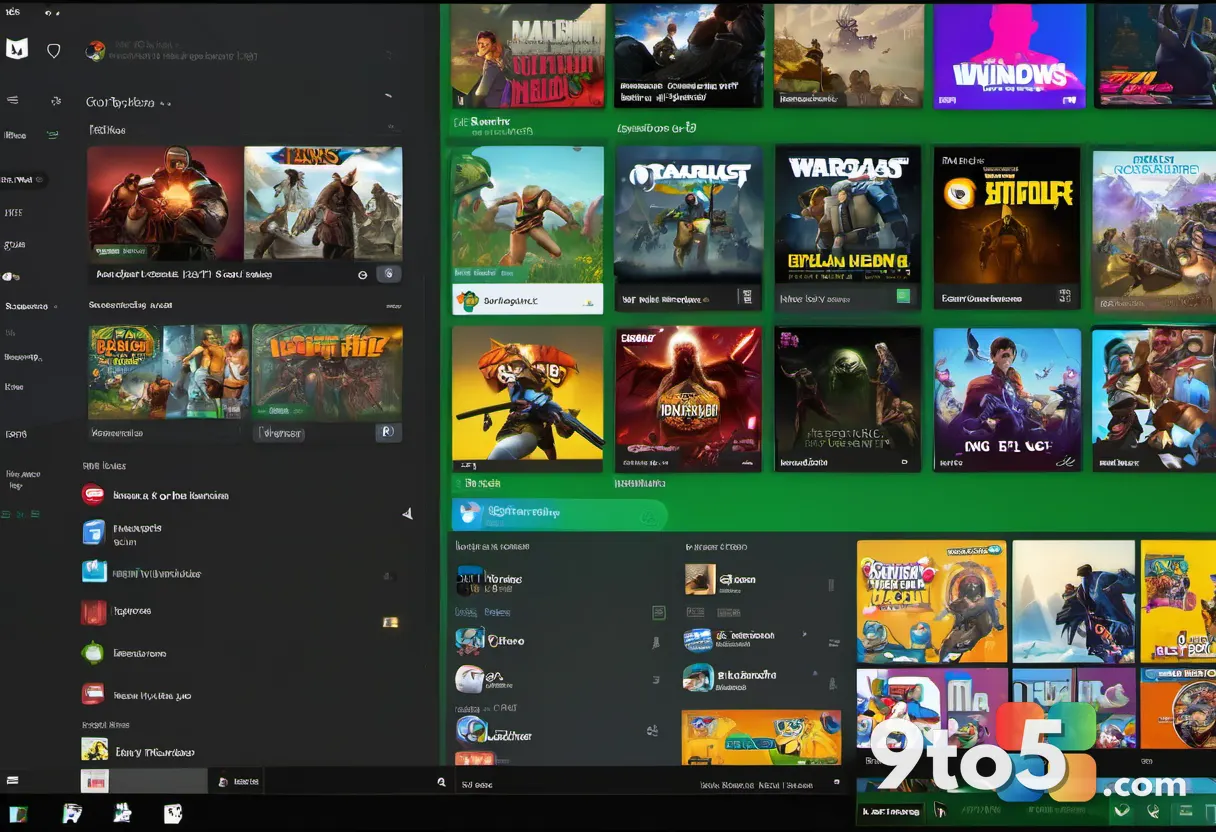Open the yellow cartoon tile at bottom right
The image size is (1216, 832).
click(x=1178, y=601)
